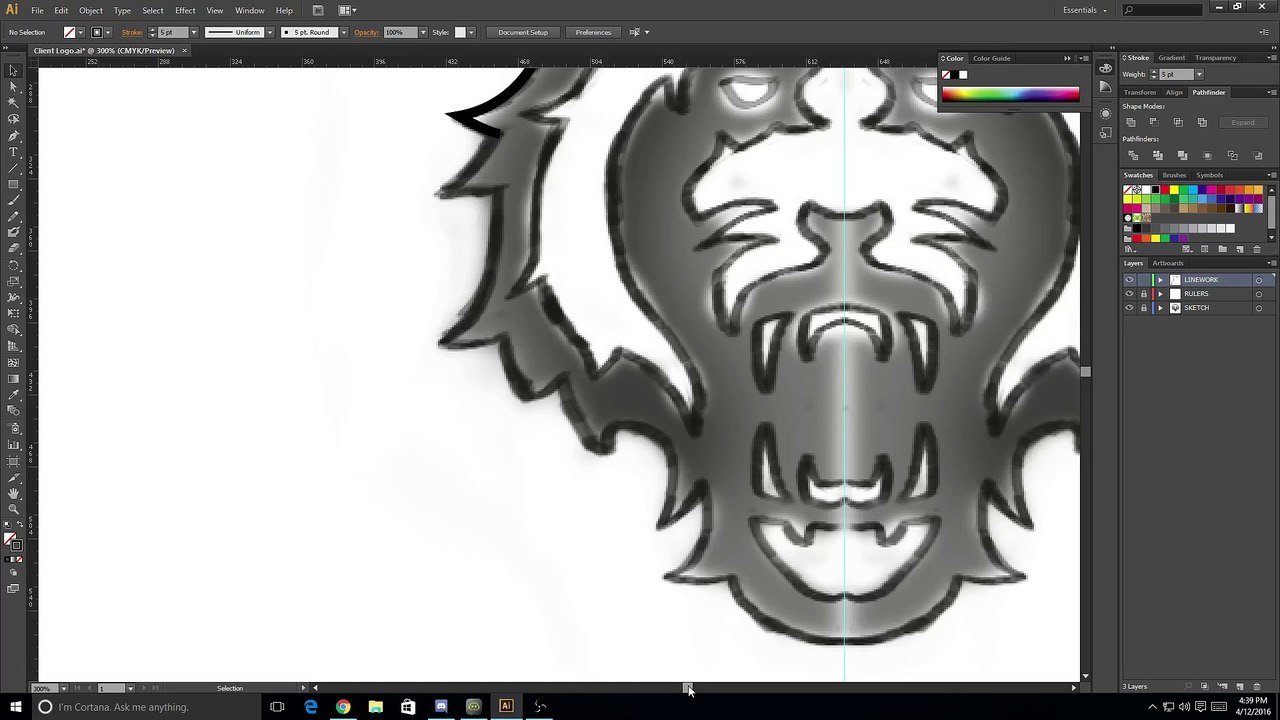Open Illustrator from the Windows taskbar
1280x720 pixels.
(x=506, y=707)
